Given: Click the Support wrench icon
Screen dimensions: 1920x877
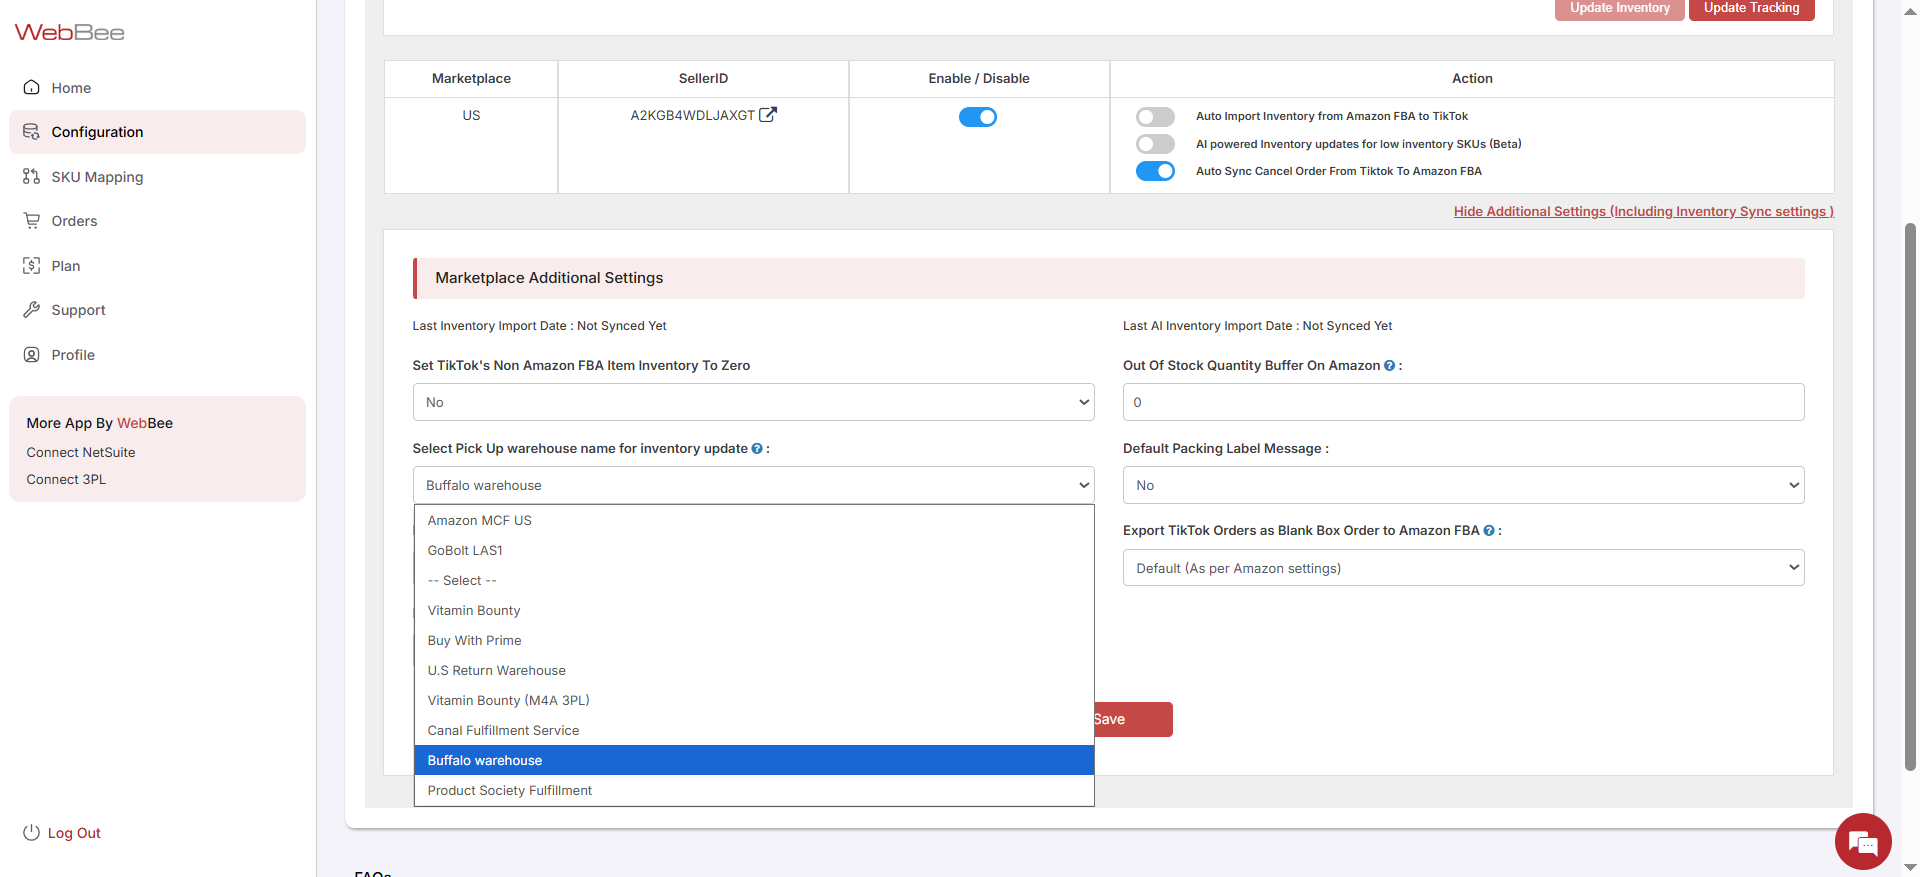Looking at the screenshot, I should [x=32, y=310].
